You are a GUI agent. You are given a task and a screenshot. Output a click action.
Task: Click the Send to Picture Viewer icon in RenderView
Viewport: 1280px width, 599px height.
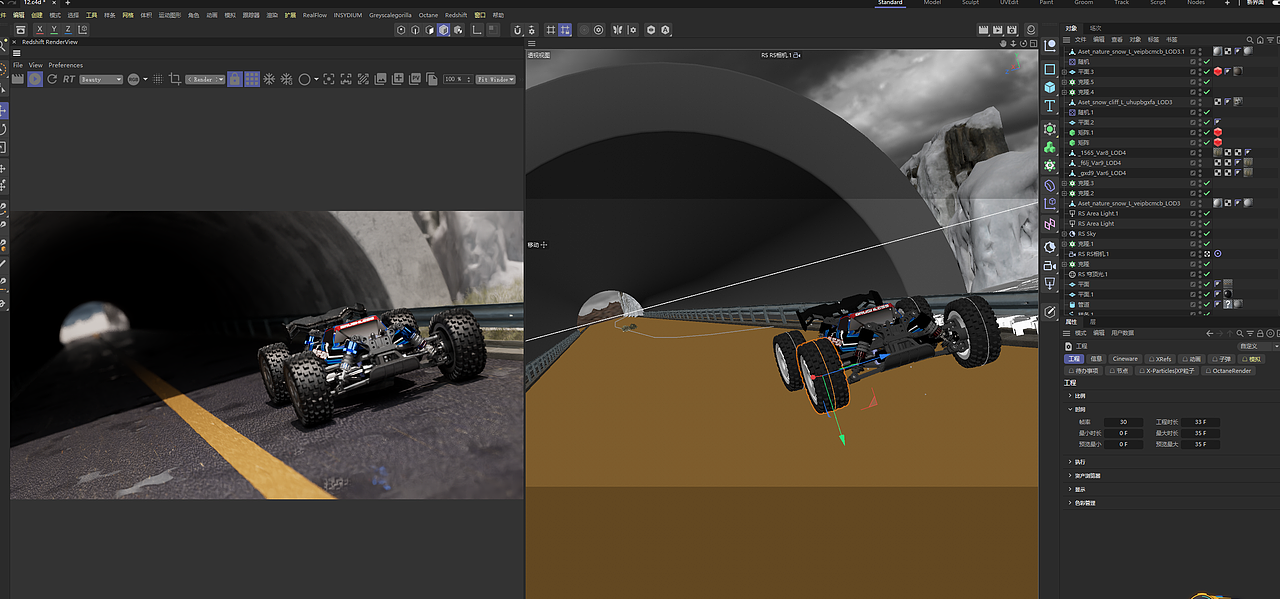click(x=415, y=79)
